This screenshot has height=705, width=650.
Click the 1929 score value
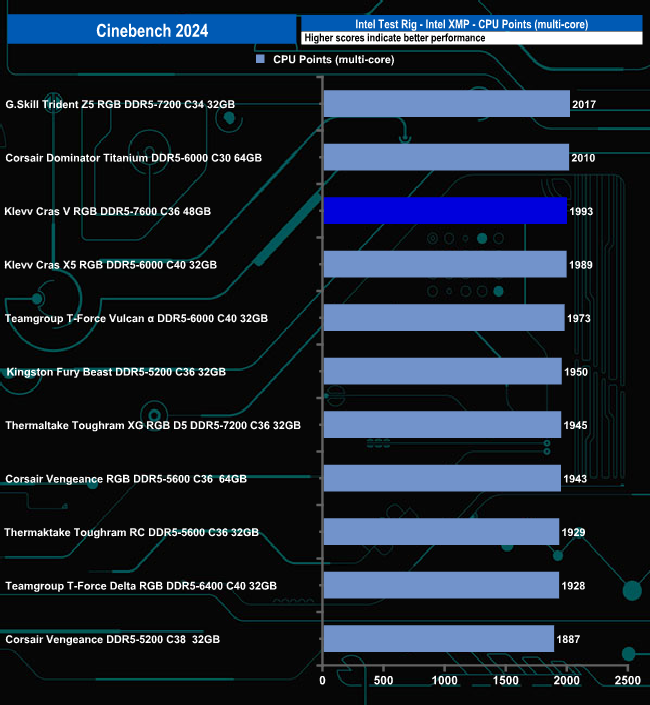pyautogui.click(x=574, y=532)
